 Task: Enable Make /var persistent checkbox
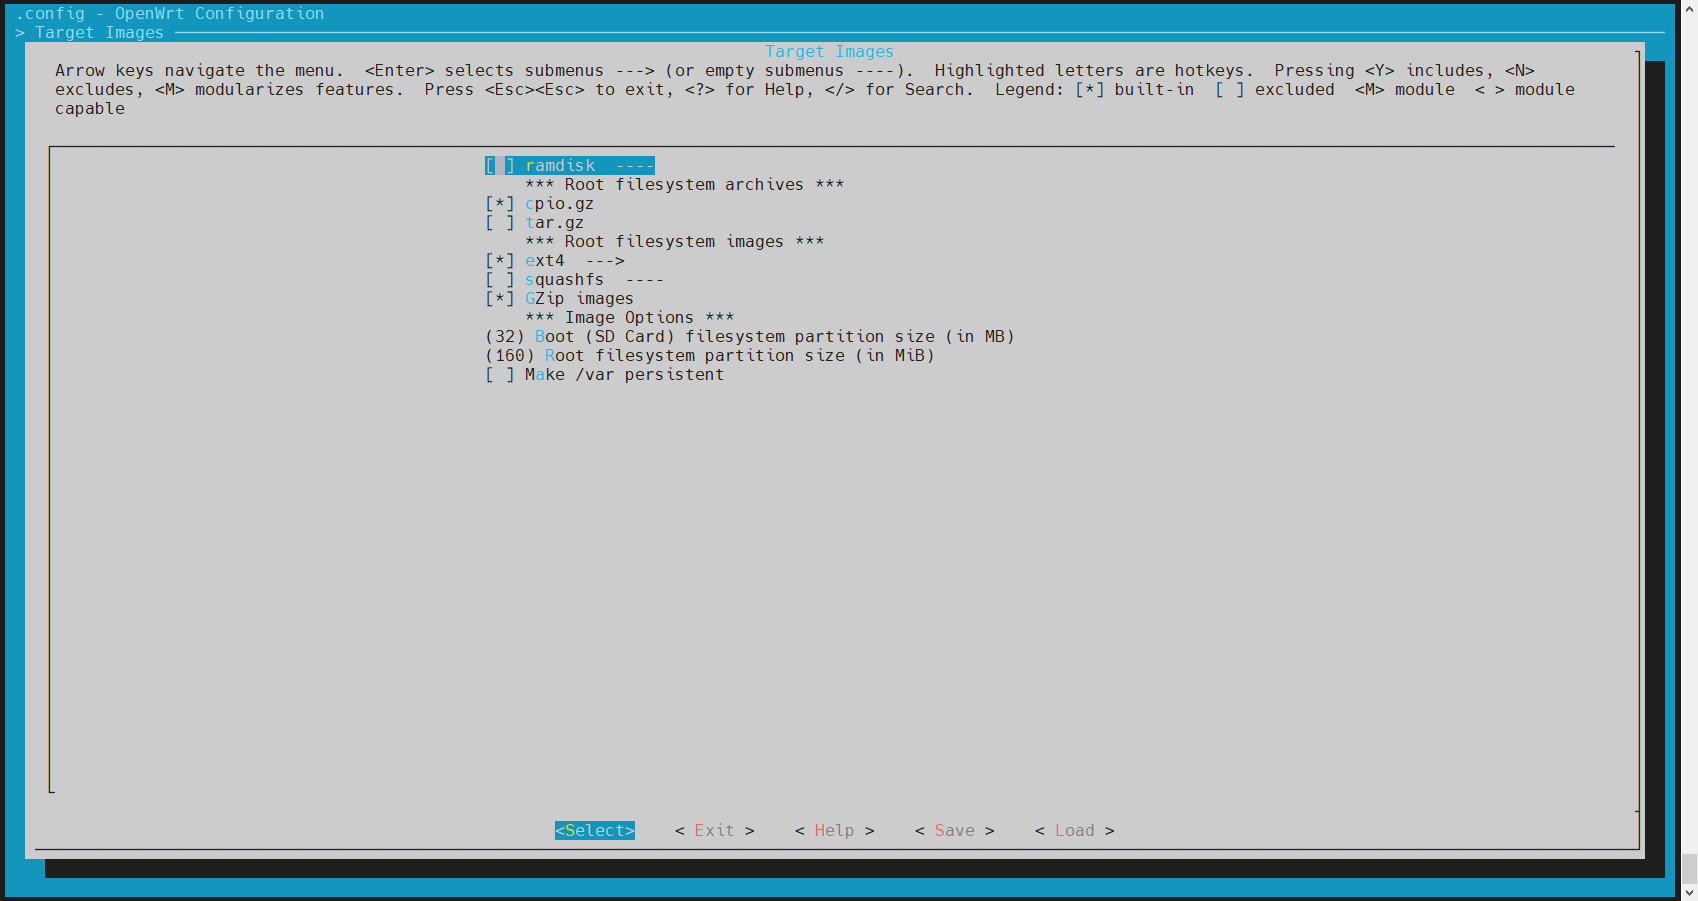click(x=500, y=375)
